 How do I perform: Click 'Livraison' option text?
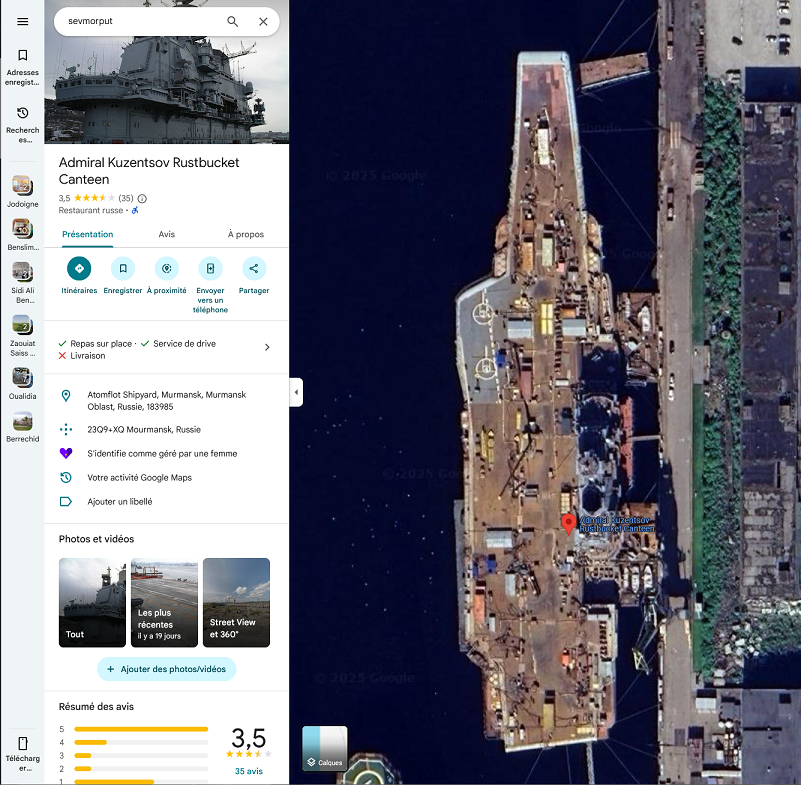[88, 356]
